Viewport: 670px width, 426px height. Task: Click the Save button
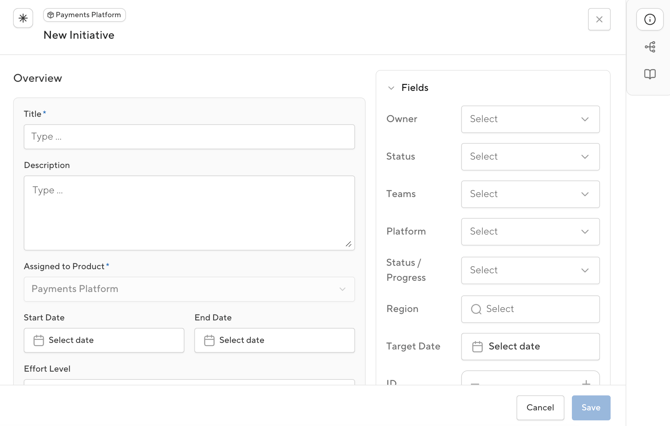pos(591,408)
